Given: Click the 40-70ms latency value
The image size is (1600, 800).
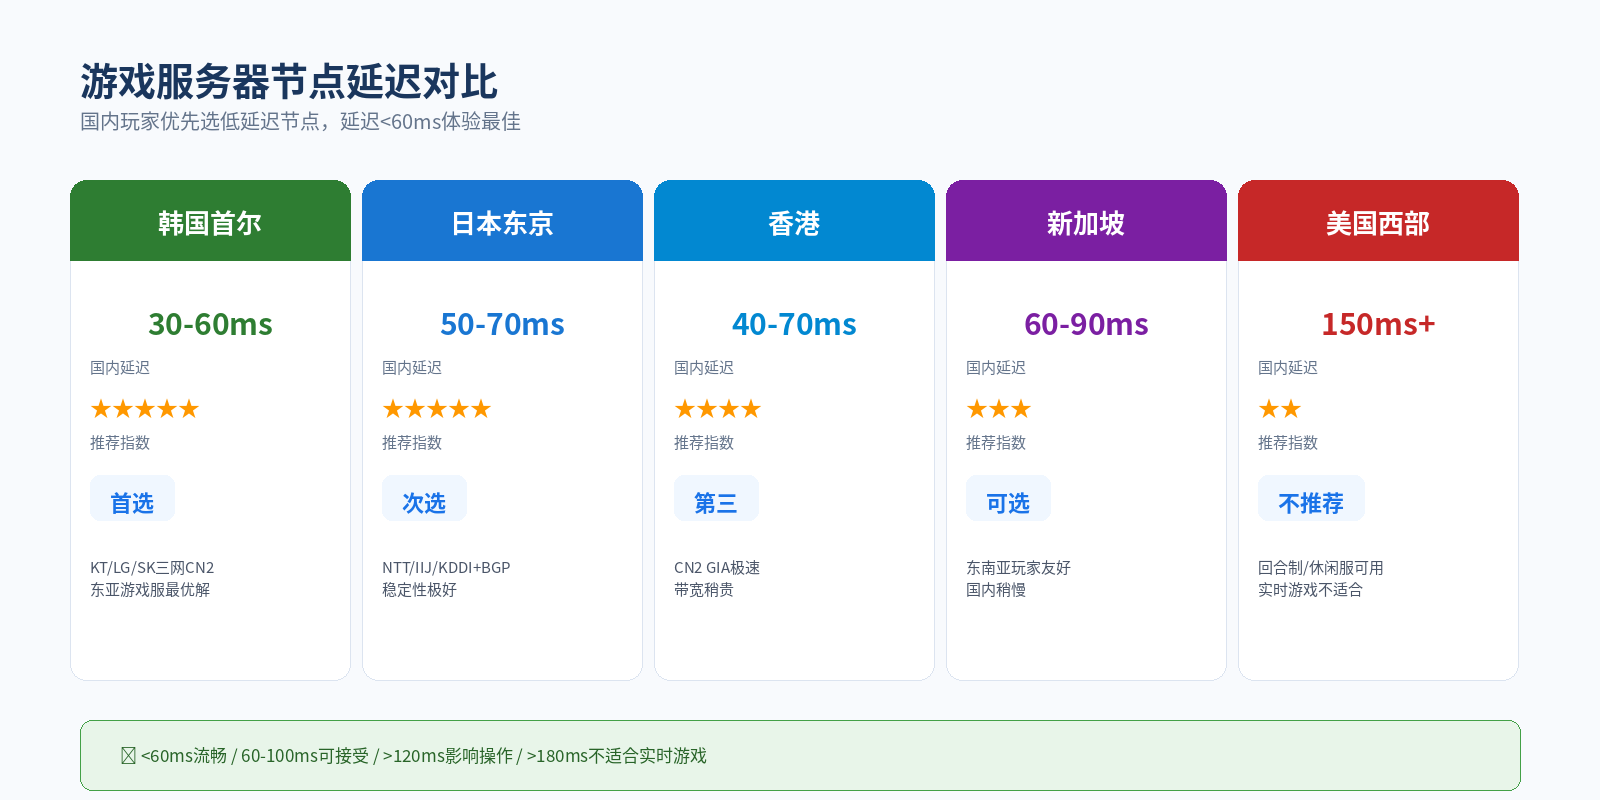Looking at the screenshot, I should [x=794, y=324].
